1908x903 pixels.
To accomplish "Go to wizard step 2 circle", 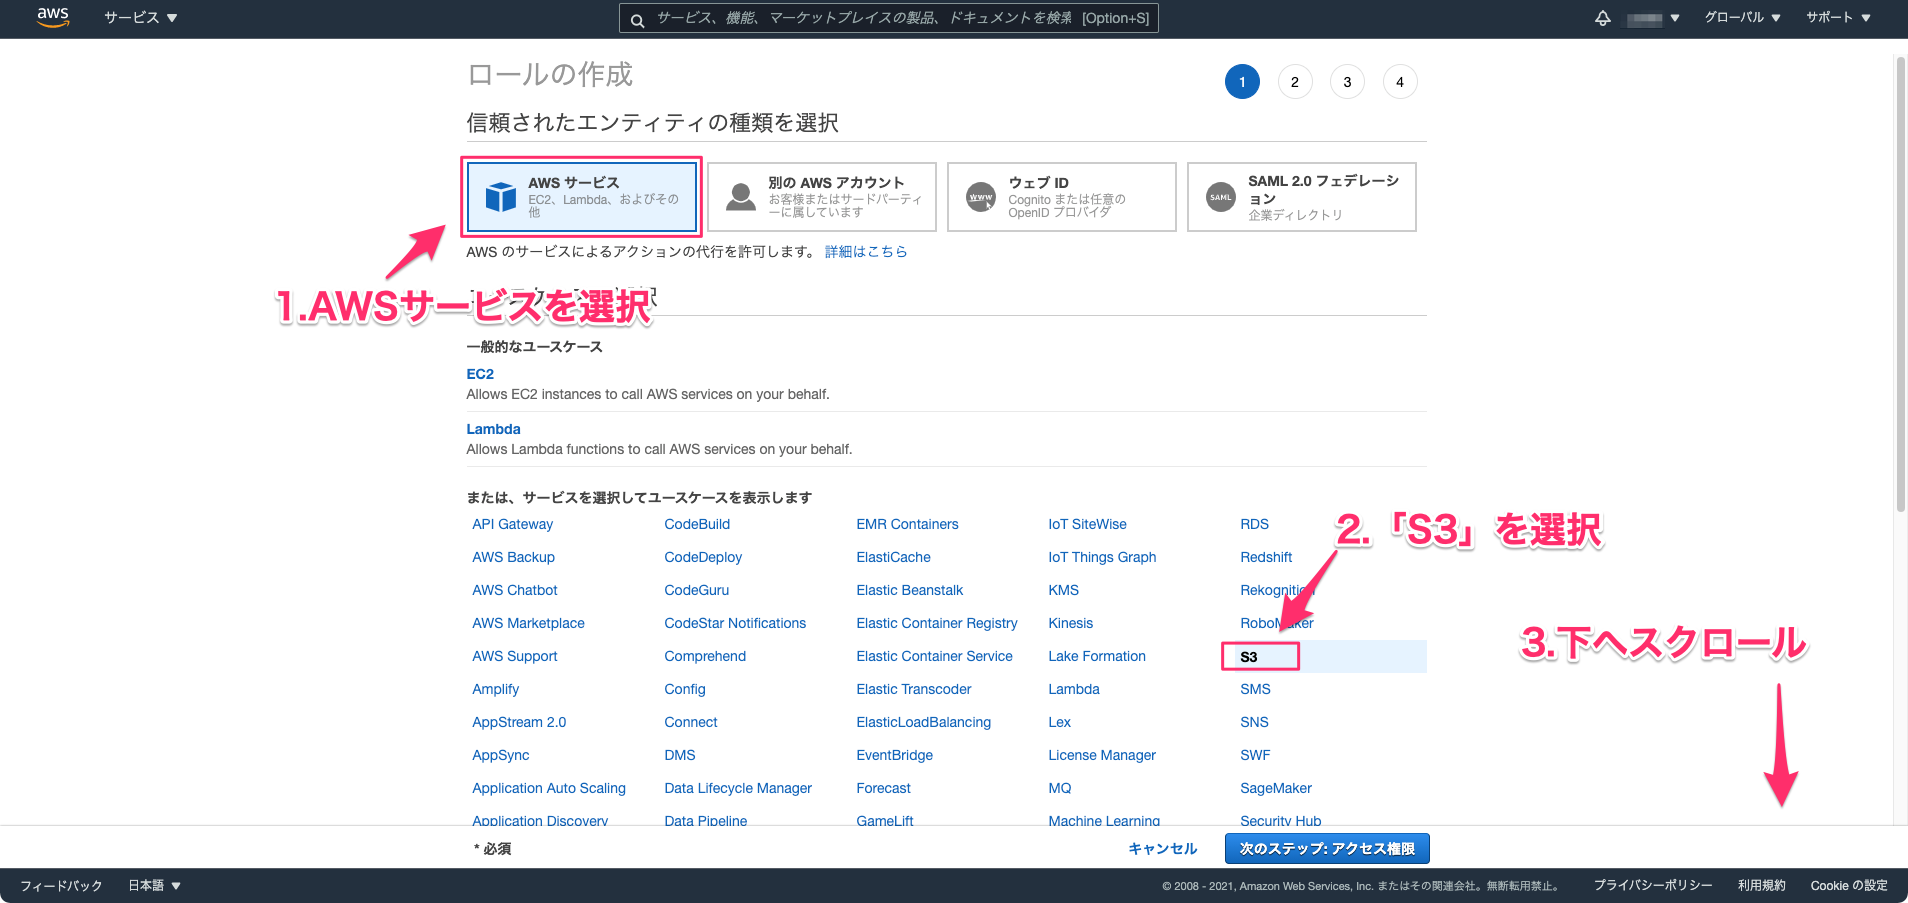I will coord(1295,82).
